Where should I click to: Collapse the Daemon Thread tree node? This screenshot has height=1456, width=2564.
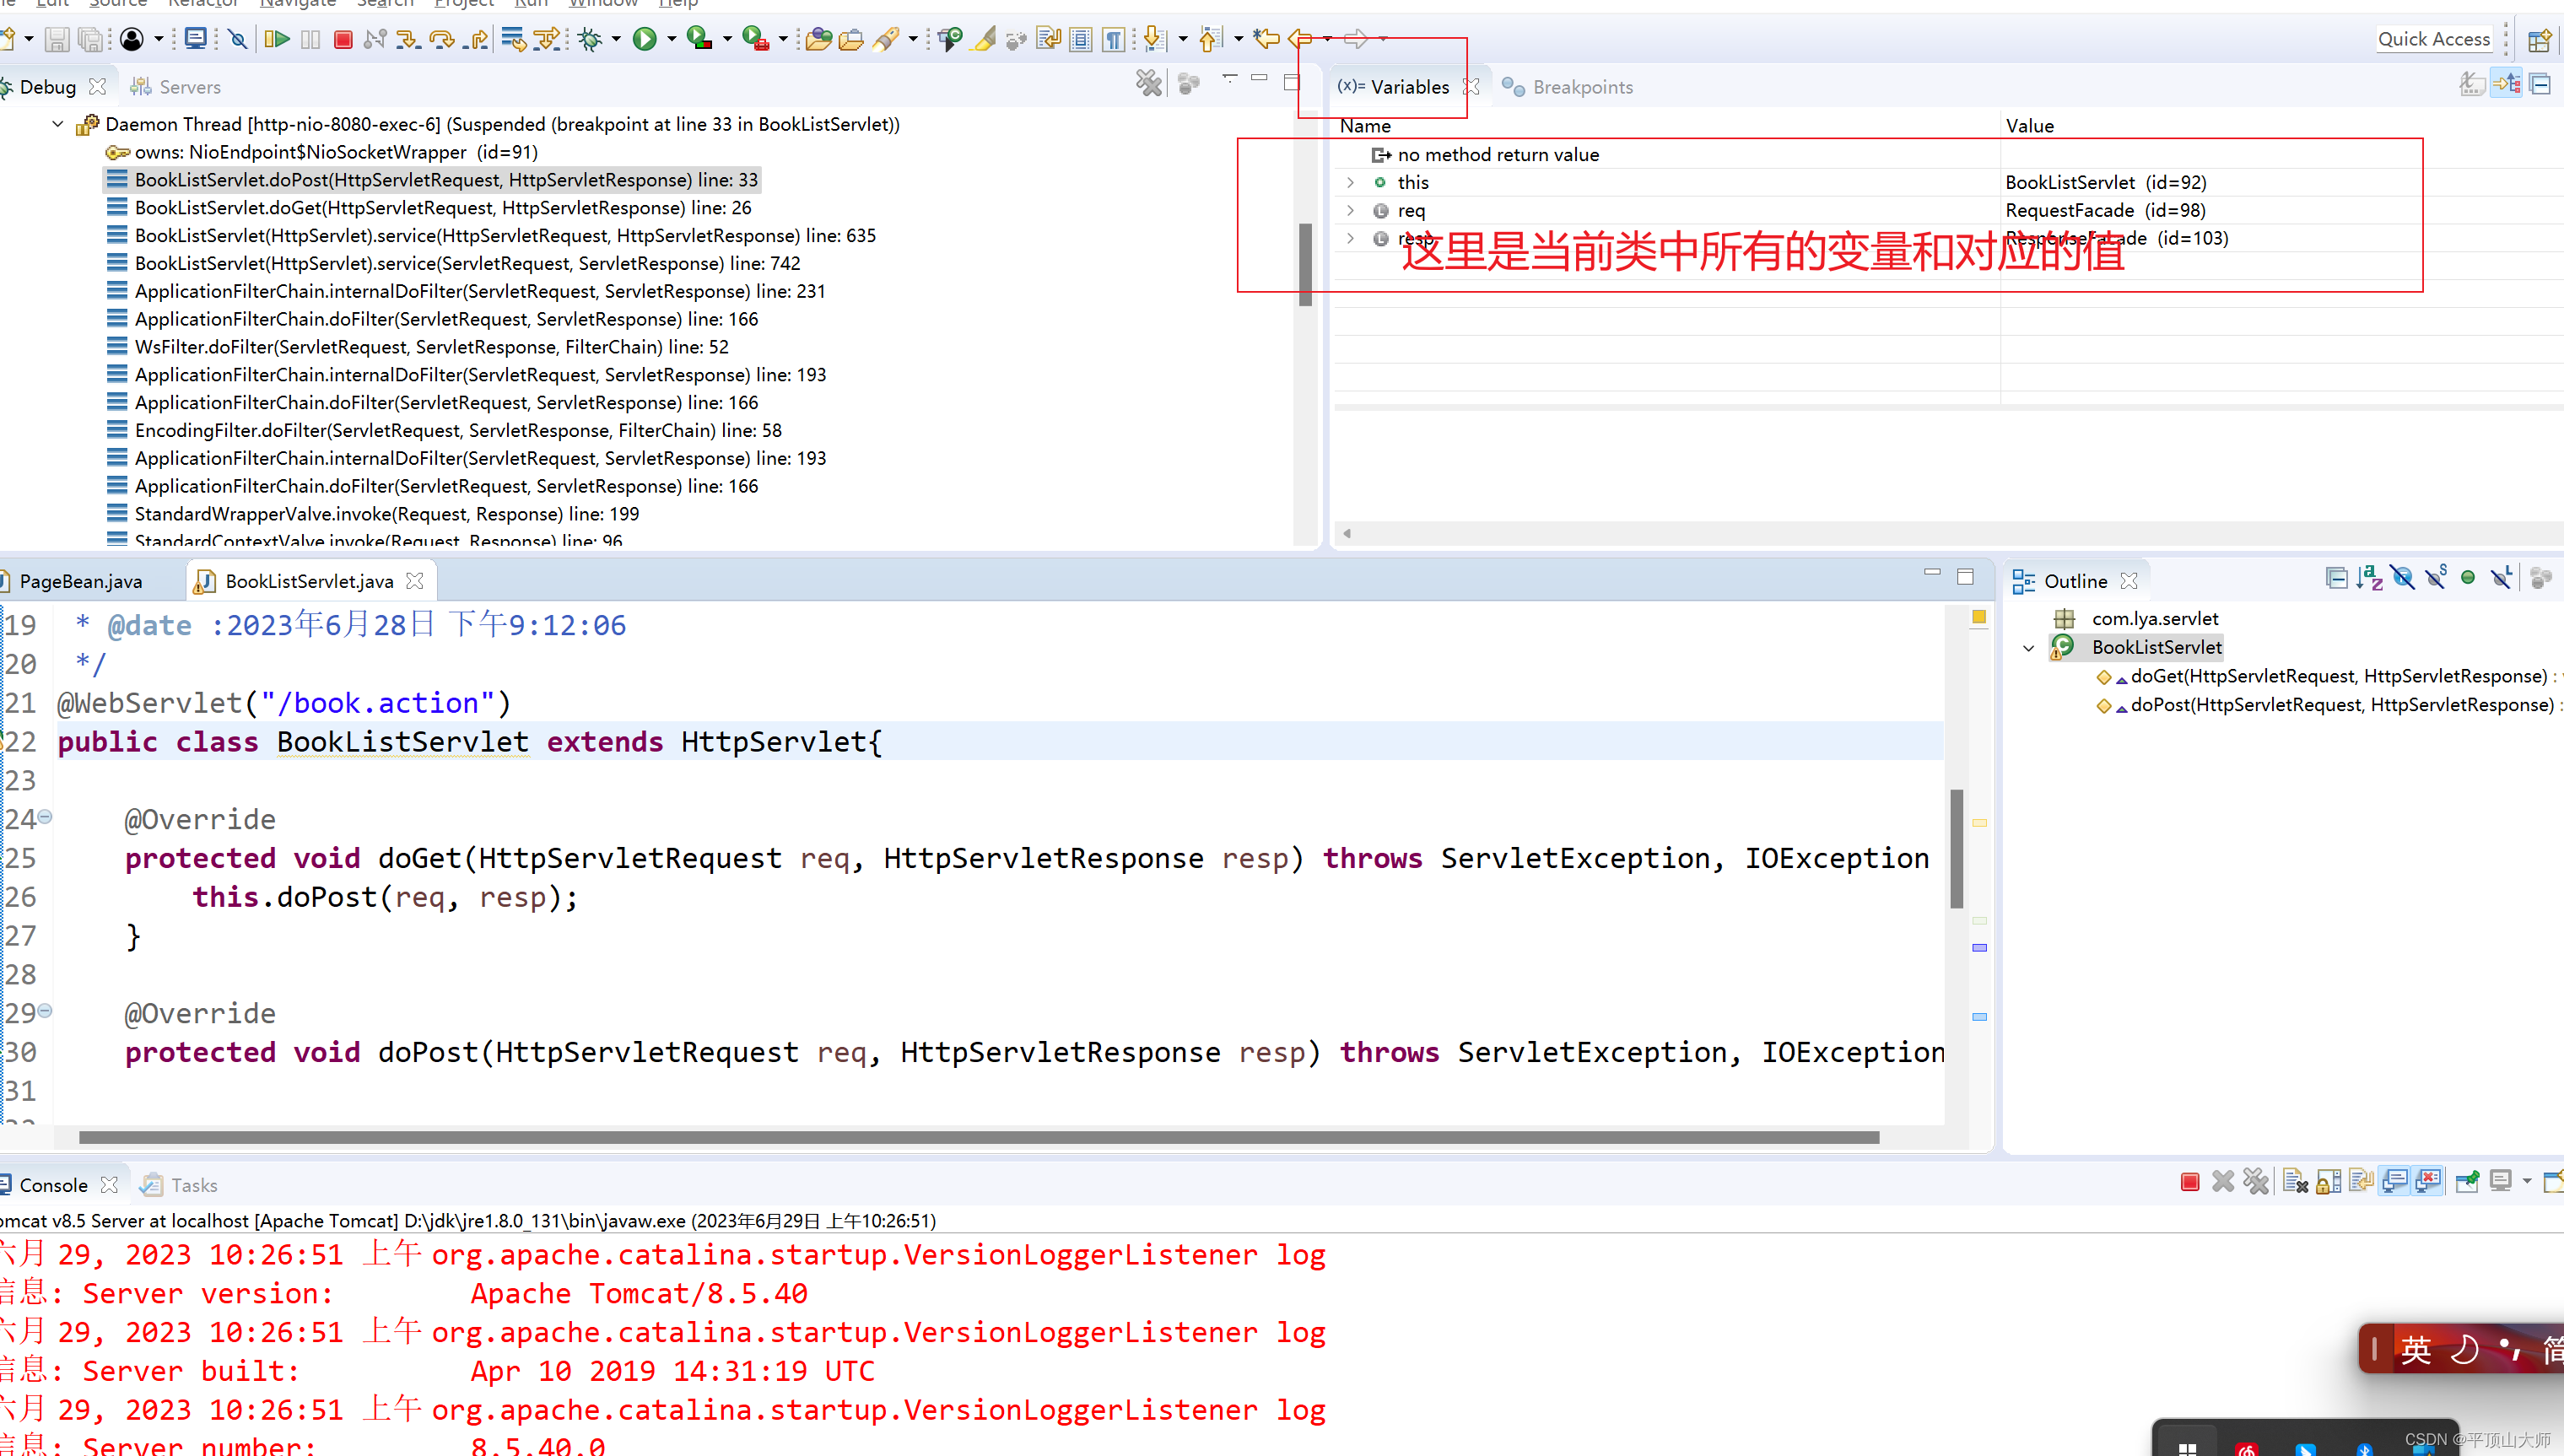[58, 124]
